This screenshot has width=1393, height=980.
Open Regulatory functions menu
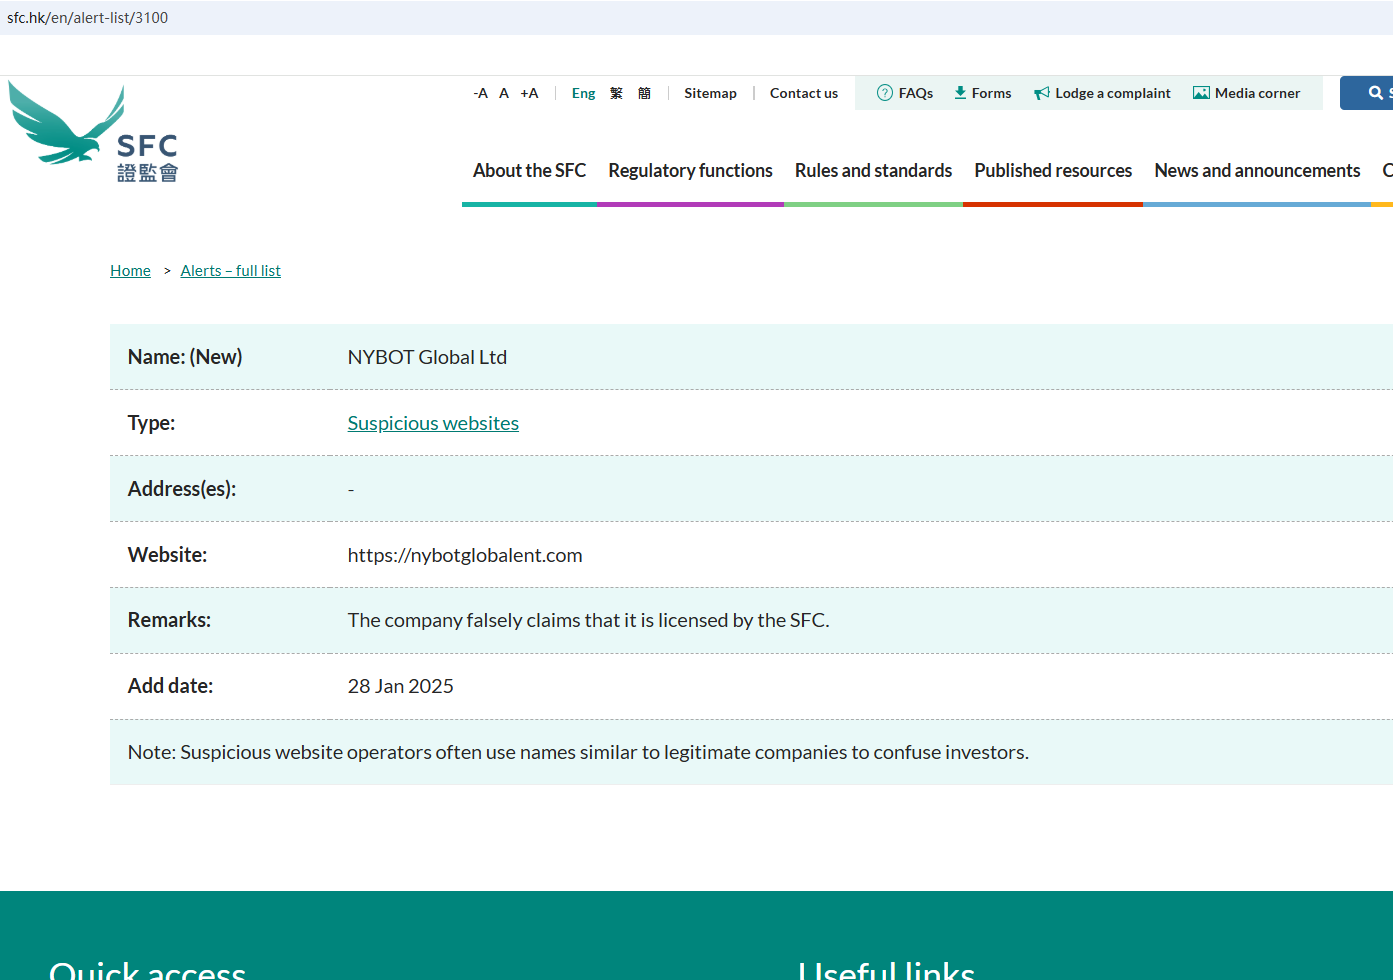tap(690, 171)
